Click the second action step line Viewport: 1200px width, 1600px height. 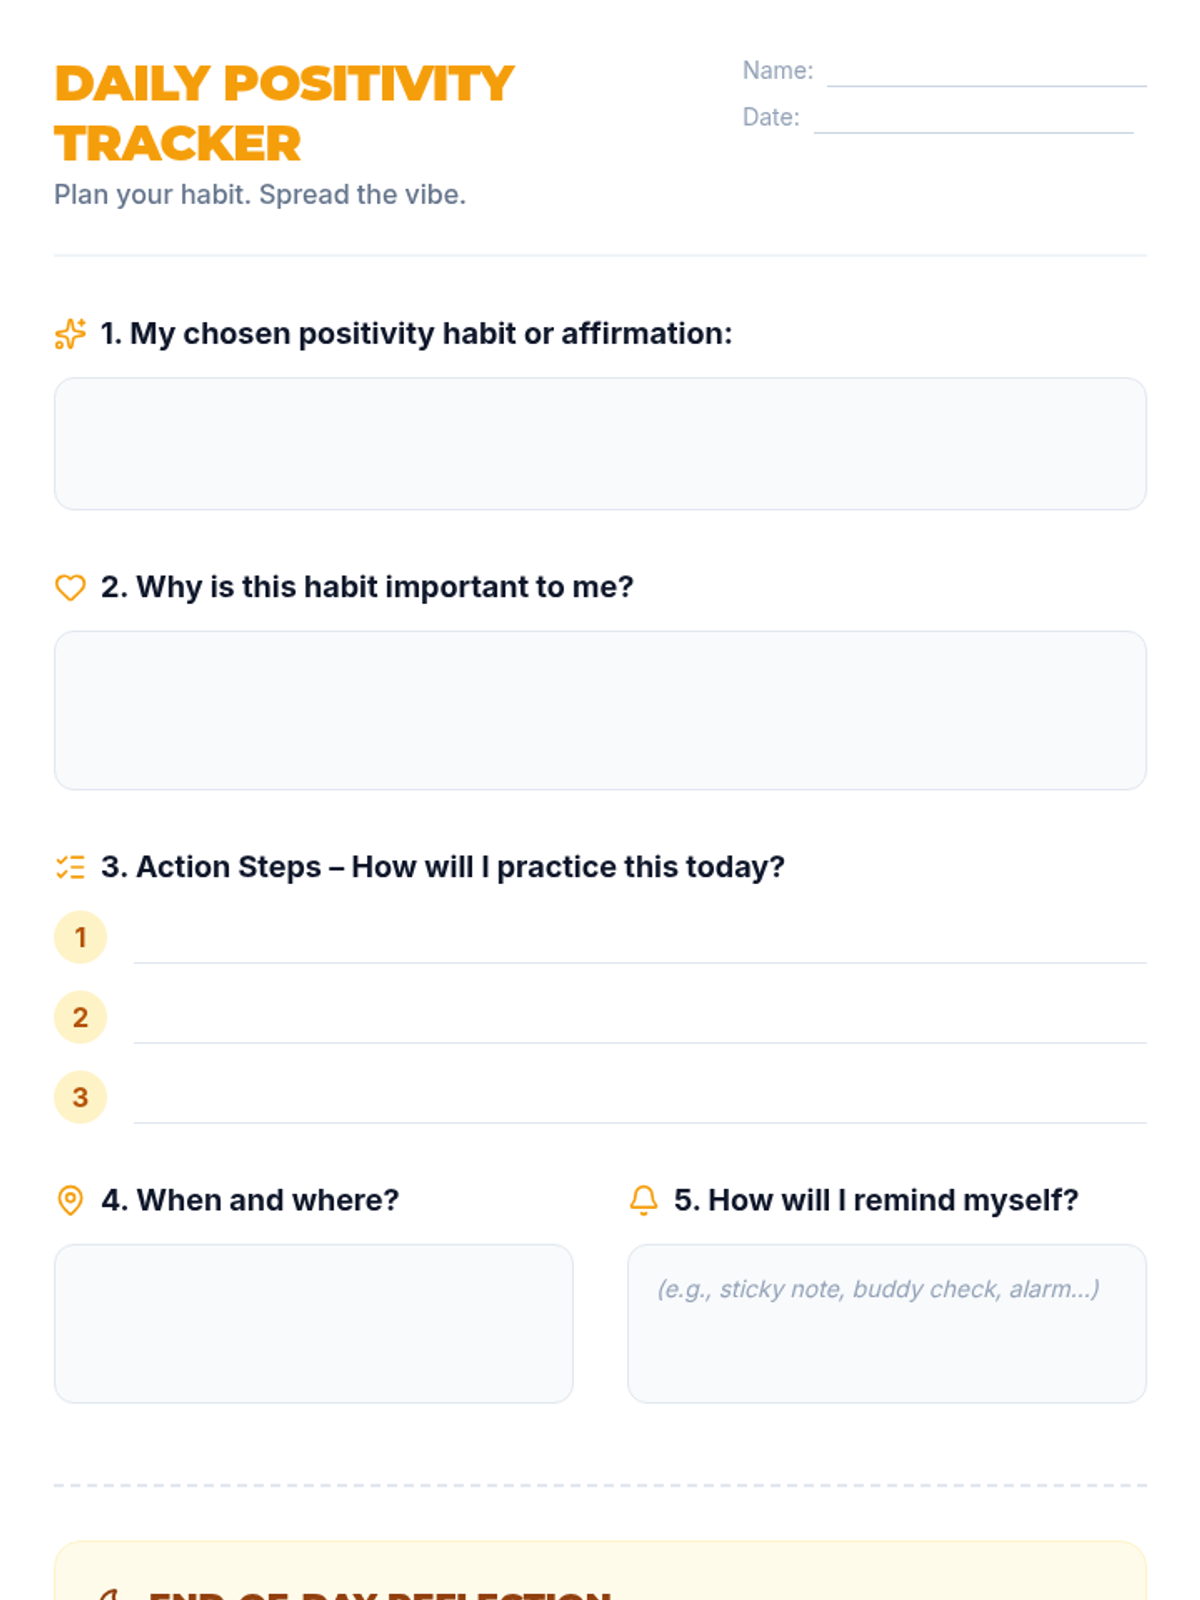click(640, 1025)
